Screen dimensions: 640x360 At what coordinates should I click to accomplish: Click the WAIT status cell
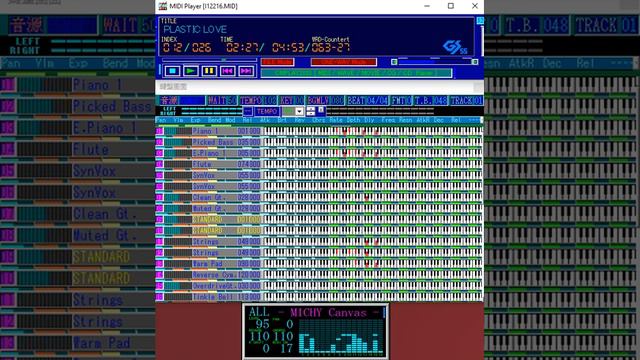[x=222, y=100]
